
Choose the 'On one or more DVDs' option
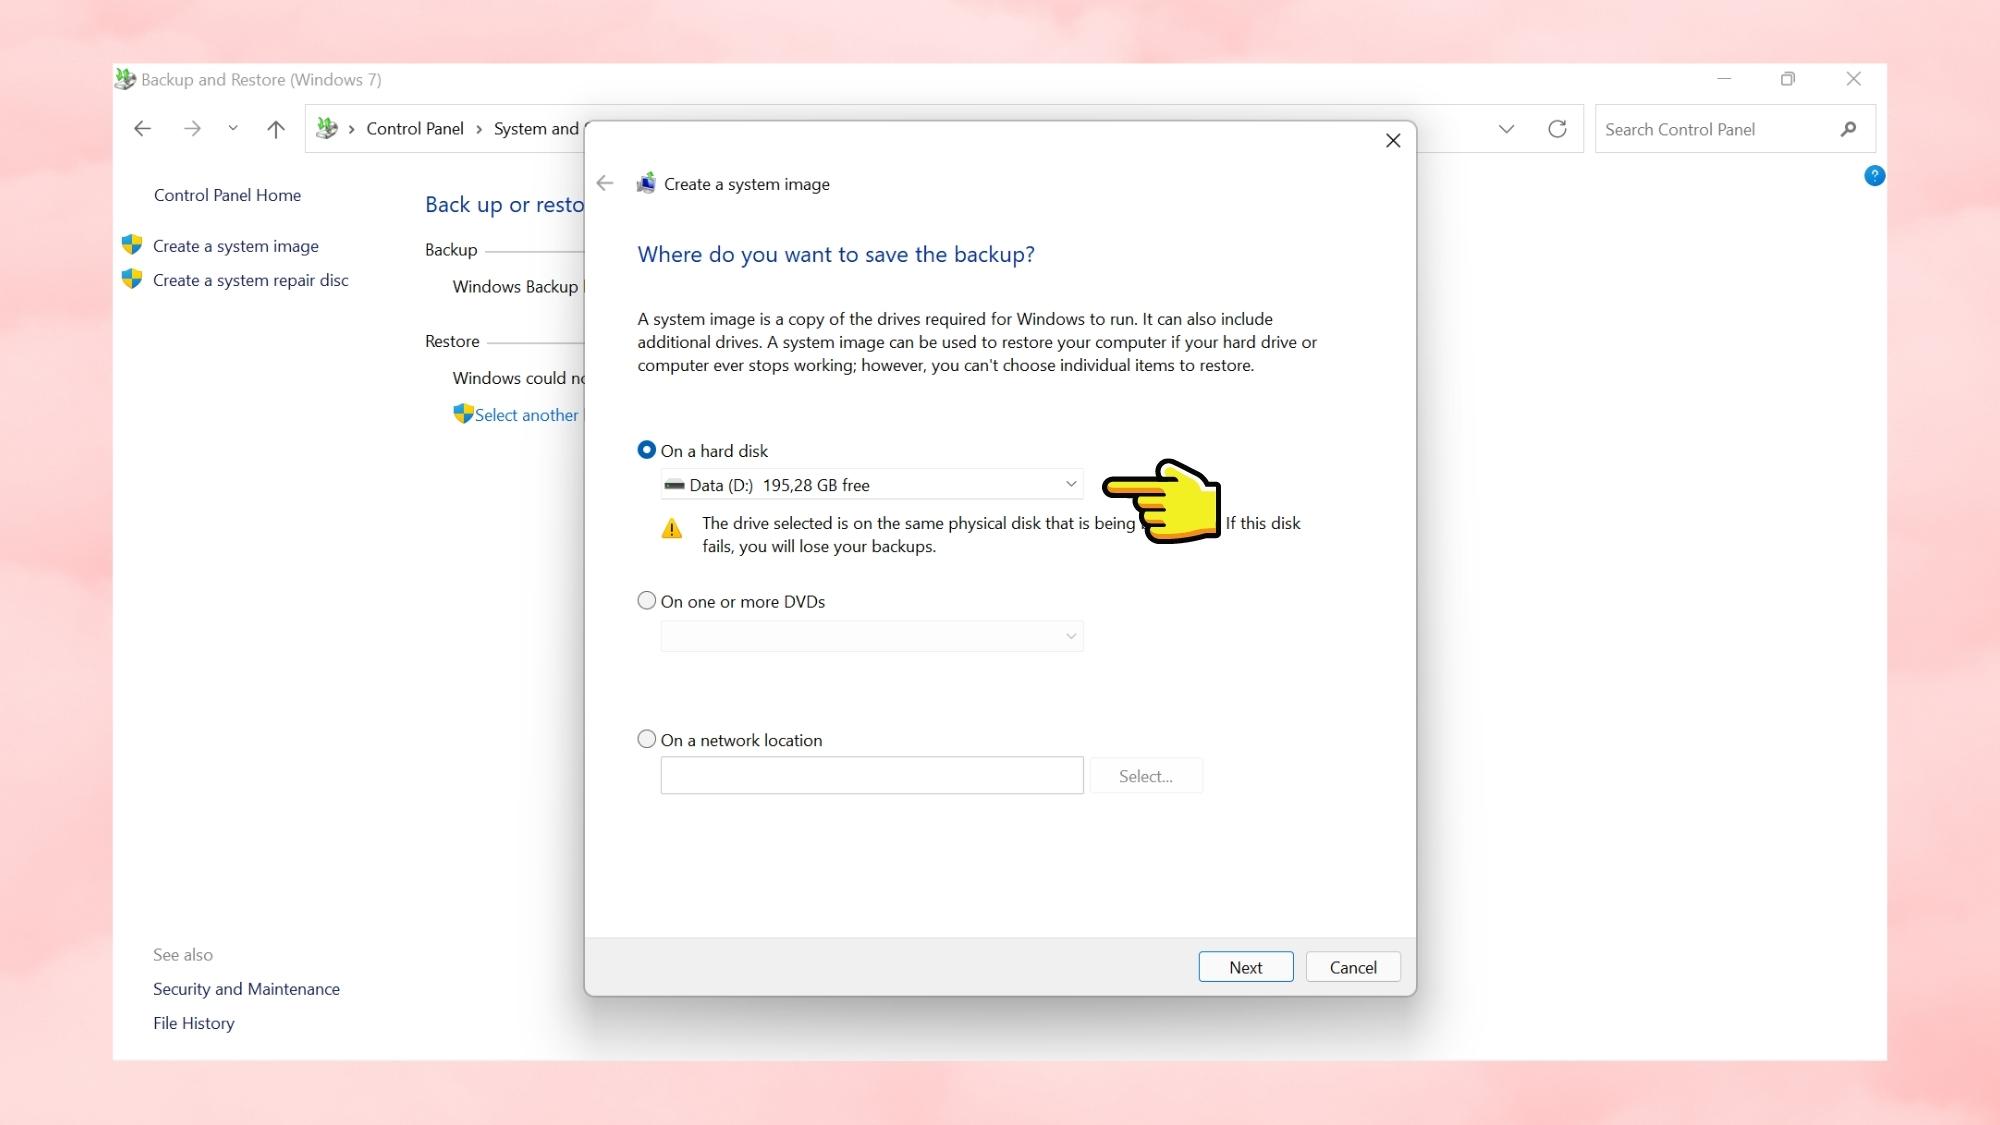click(x=647, y=601)
